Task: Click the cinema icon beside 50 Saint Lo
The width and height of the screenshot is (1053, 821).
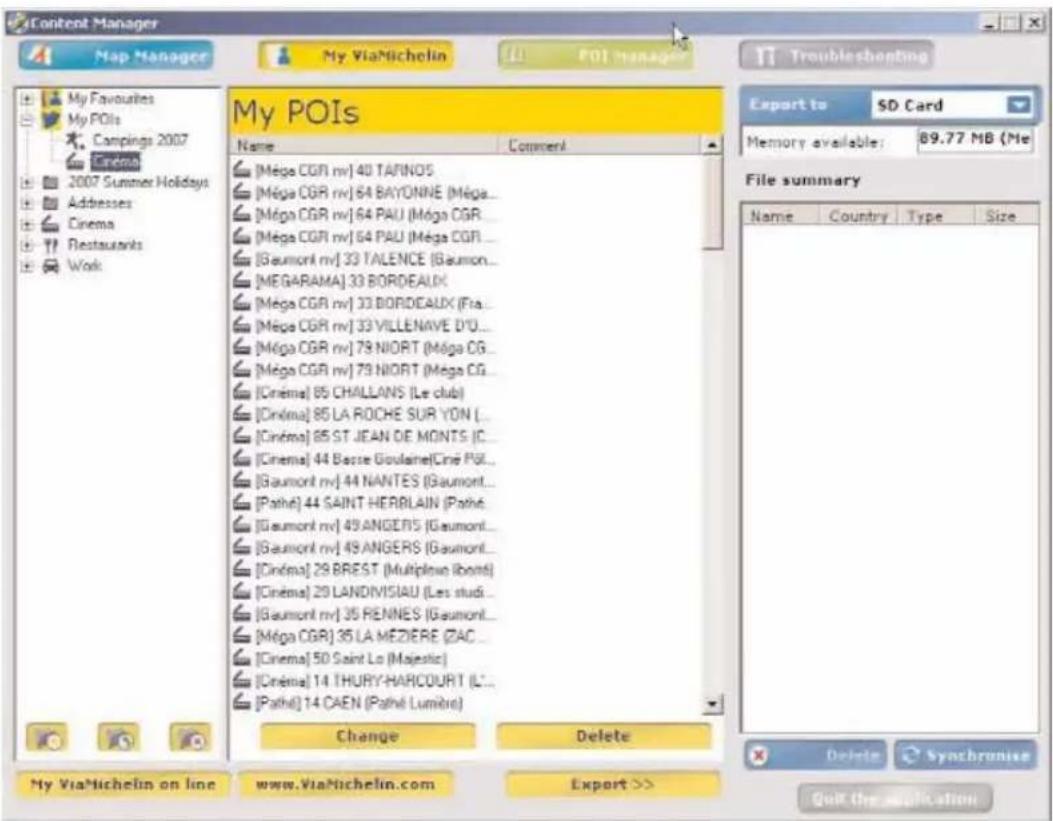Action: [242, 658]
